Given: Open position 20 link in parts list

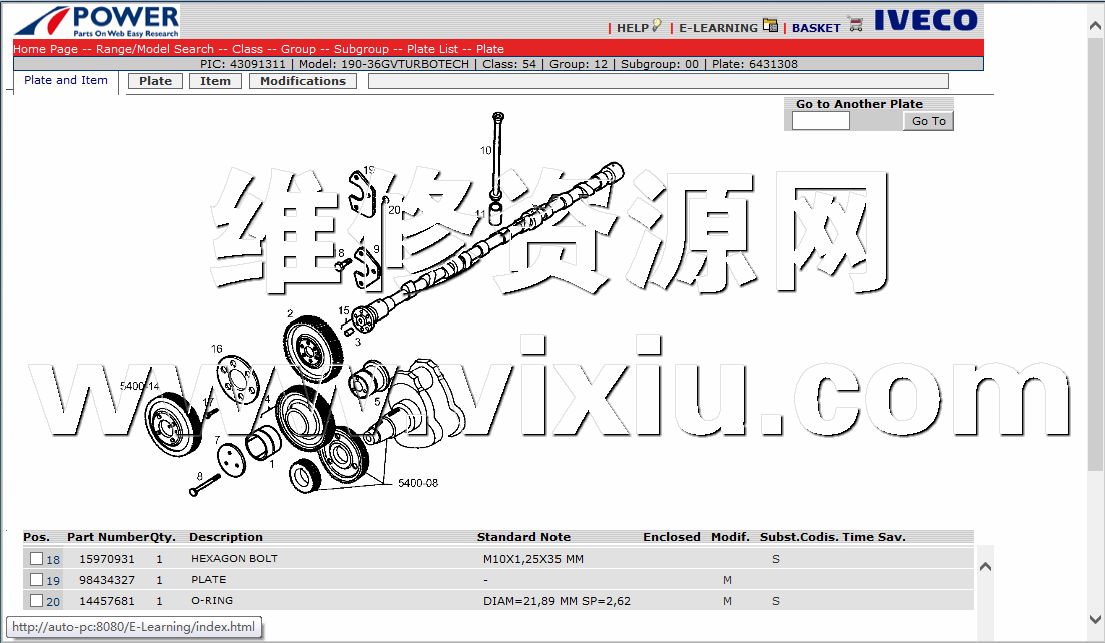Looking at the screenshot, I should click(53, 602).
